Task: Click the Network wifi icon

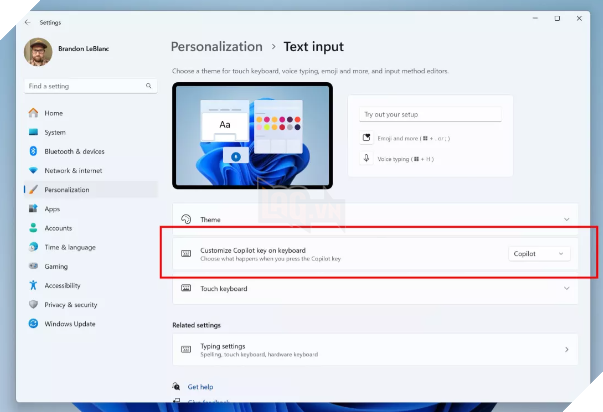Action: [33, 170]
